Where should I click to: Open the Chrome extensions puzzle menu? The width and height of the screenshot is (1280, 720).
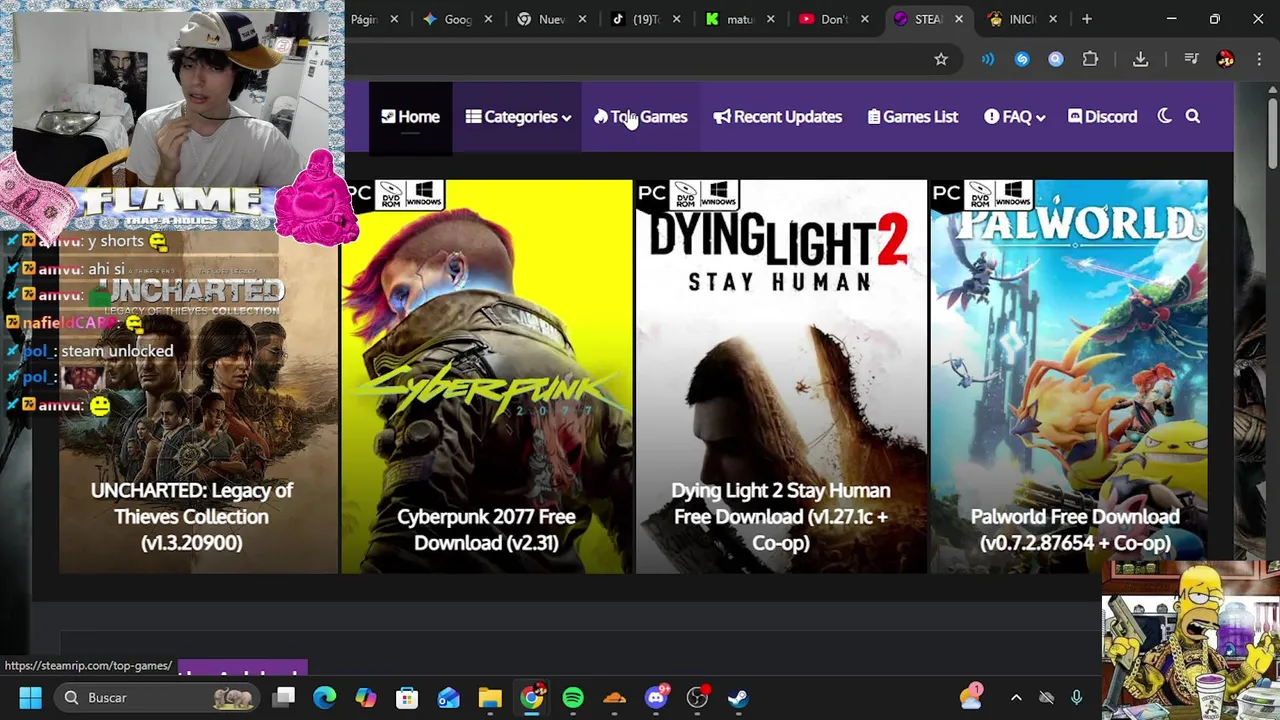1090,59
